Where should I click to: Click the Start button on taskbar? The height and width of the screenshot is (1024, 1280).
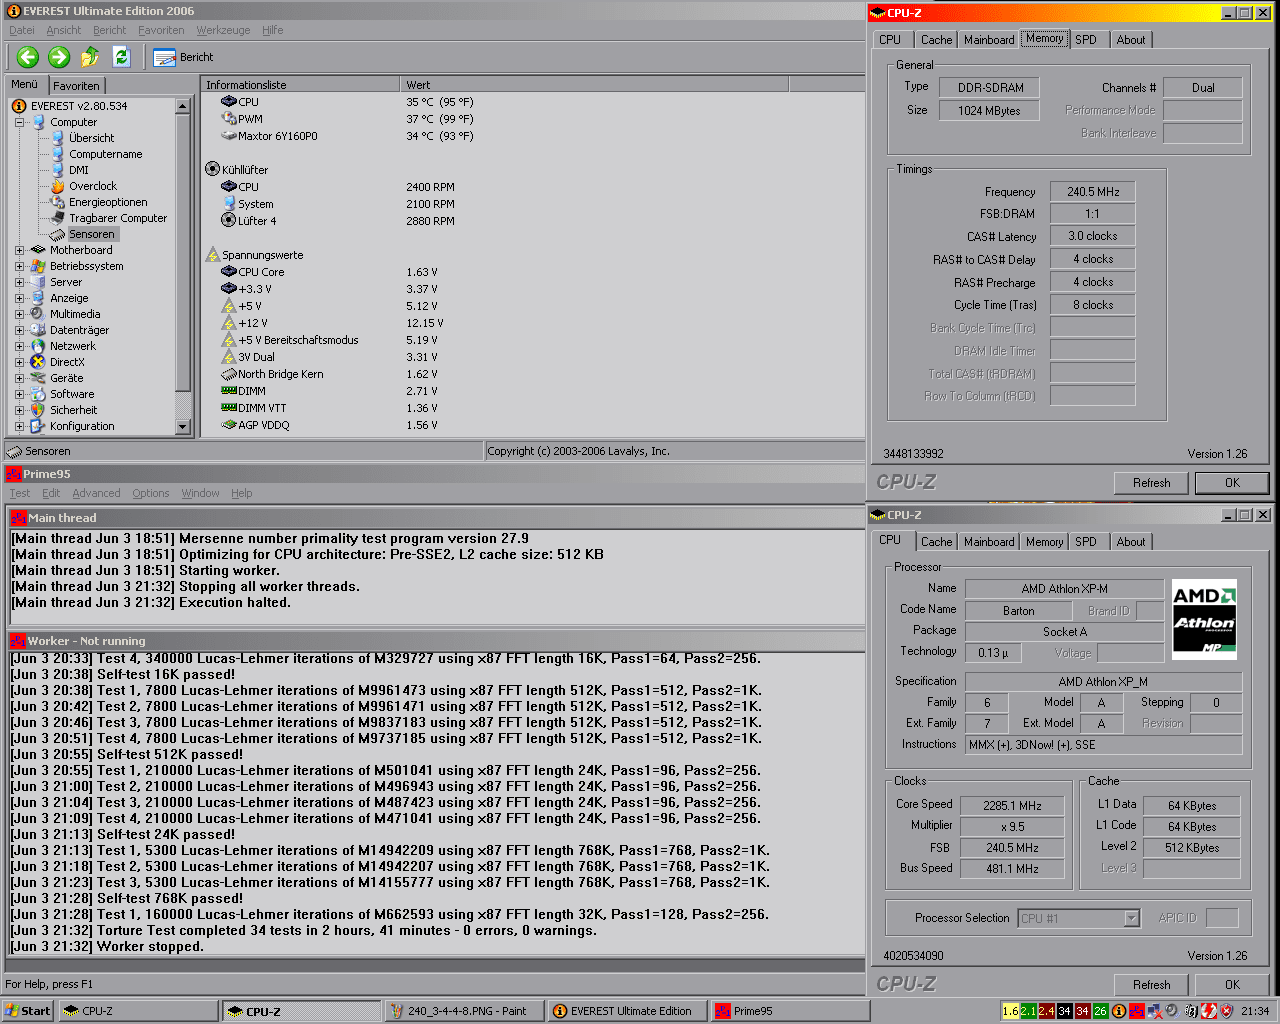click(27, 1011)
